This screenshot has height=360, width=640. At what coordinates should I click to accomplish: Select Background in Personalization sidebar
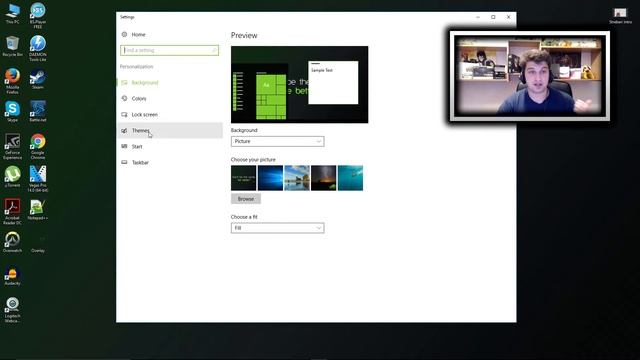(170, 82)
